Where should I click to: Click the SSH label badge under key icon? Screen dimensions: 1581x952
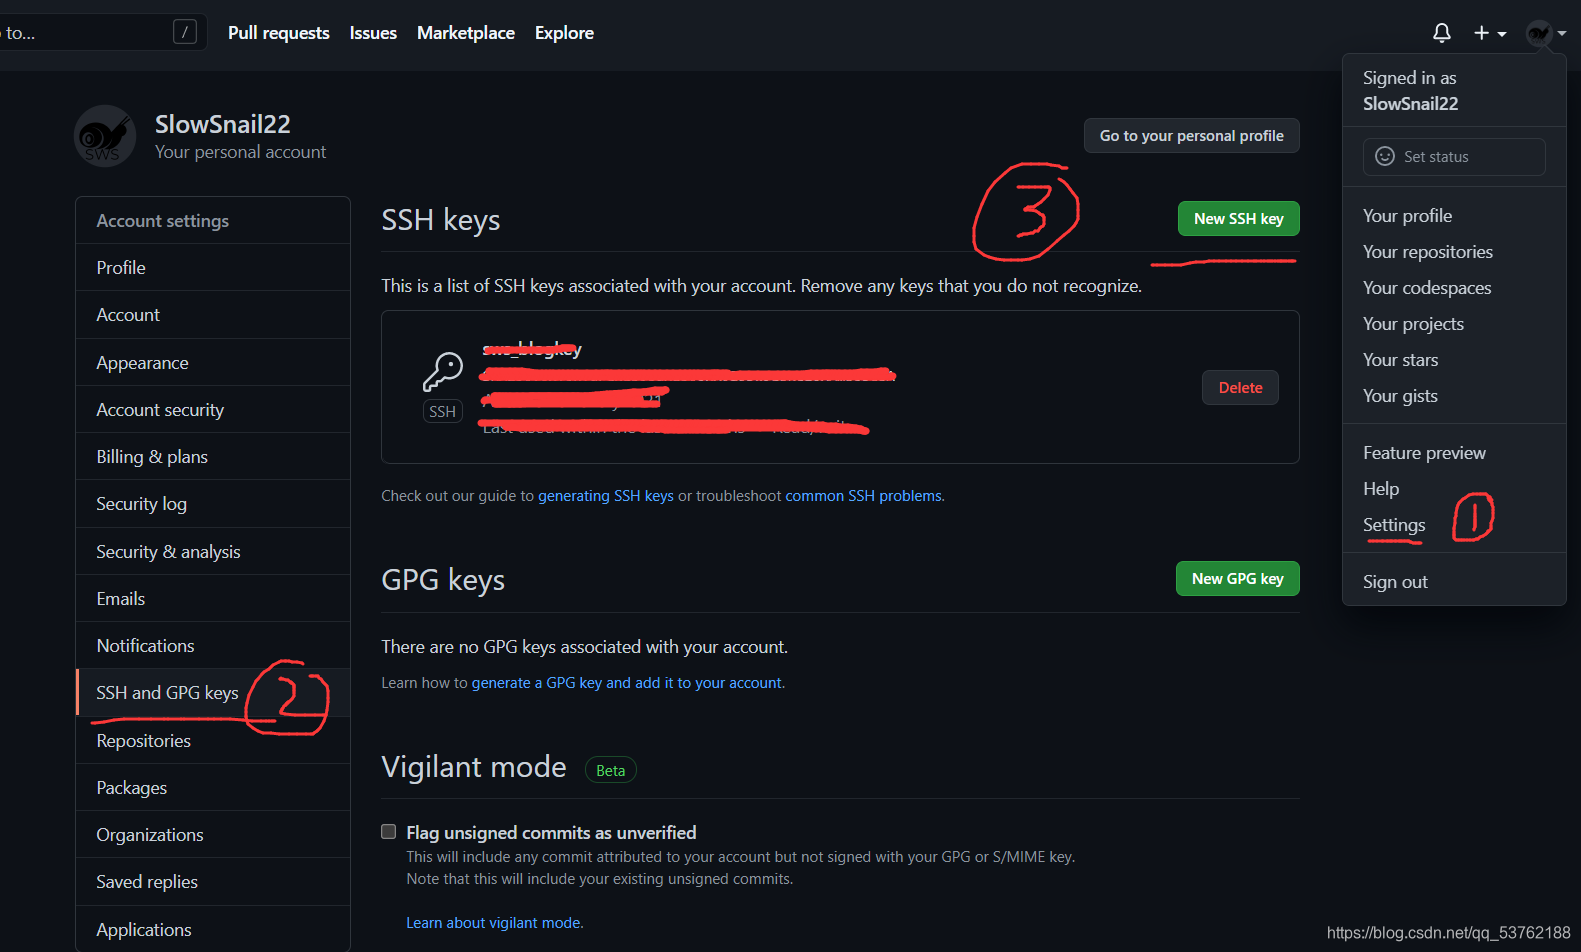click(442, 411)
